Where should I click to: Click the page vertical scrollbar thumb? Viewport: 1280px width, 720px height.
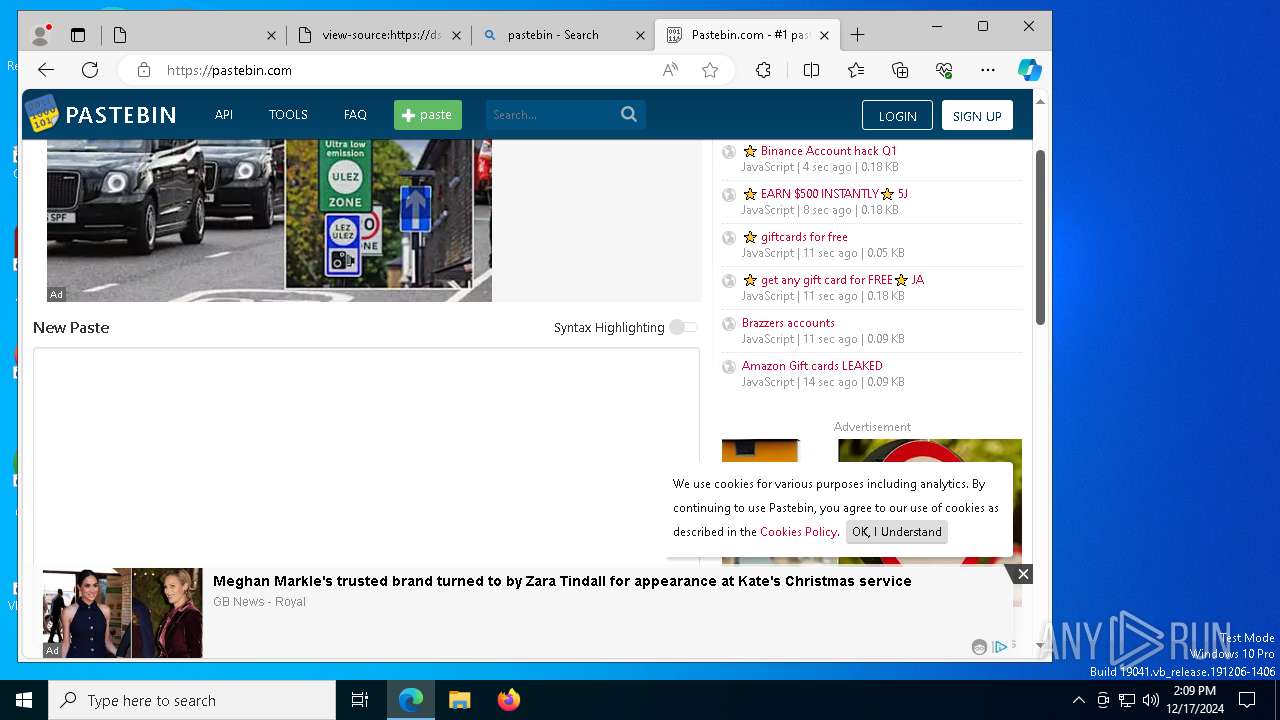tap(1040, 237)
